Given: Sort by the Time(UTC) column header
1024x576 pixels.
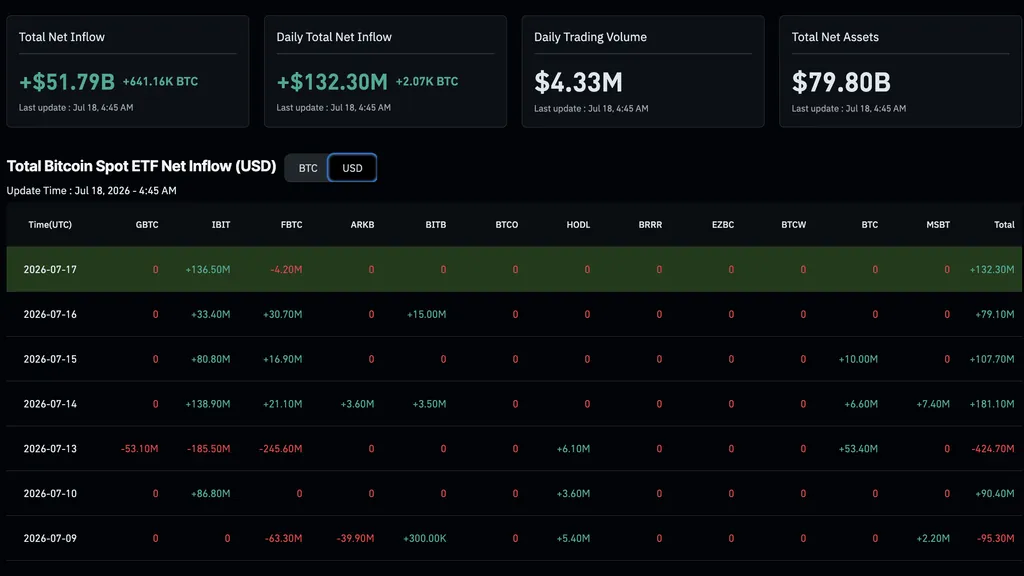Looking at the screenshot, I should click(50, 225).
